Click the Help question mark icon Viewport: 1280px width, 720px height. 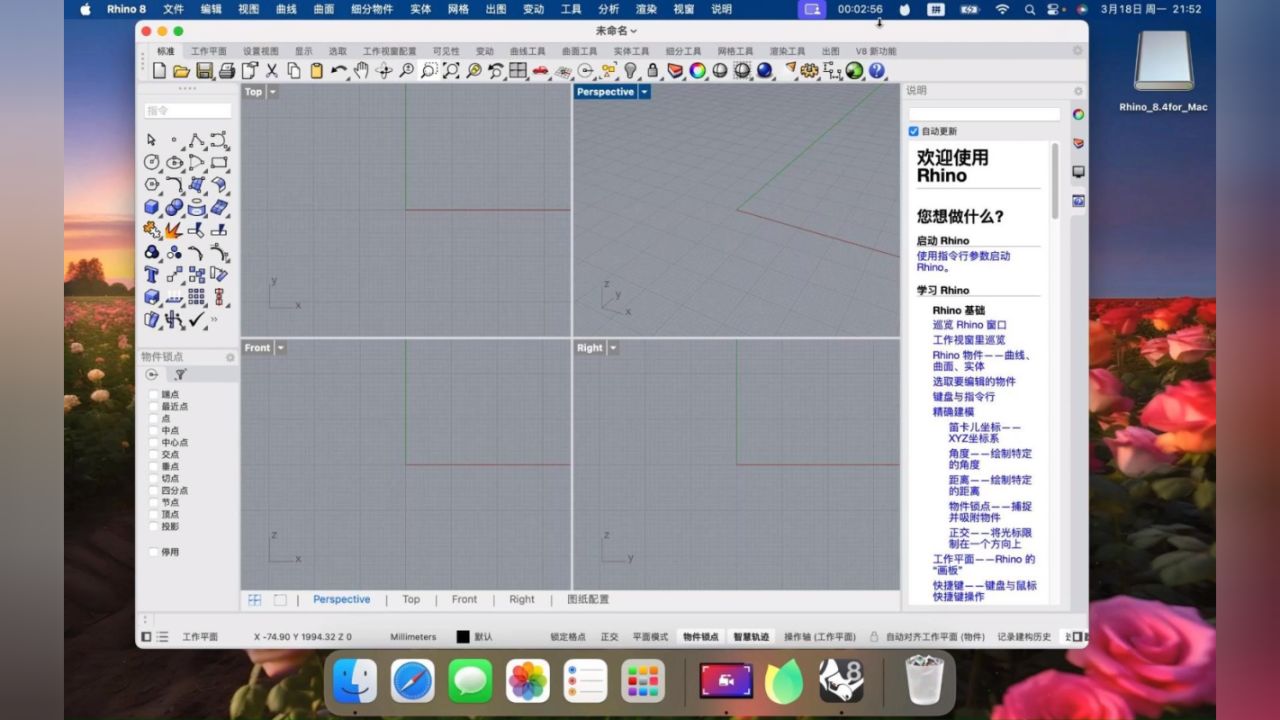click(877, 70)
